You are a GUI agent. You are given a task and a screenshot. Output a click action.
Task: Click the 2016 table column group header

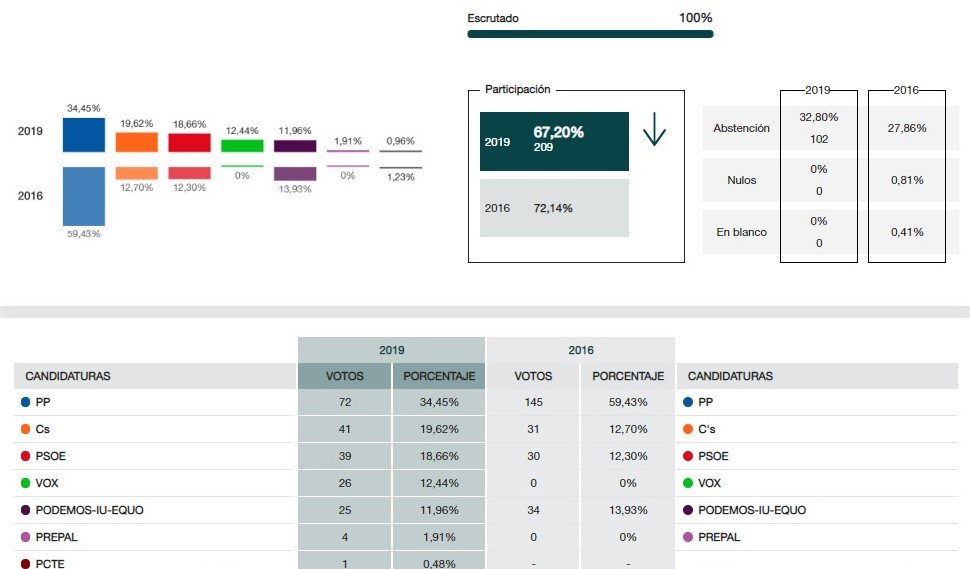coord(581,350)
